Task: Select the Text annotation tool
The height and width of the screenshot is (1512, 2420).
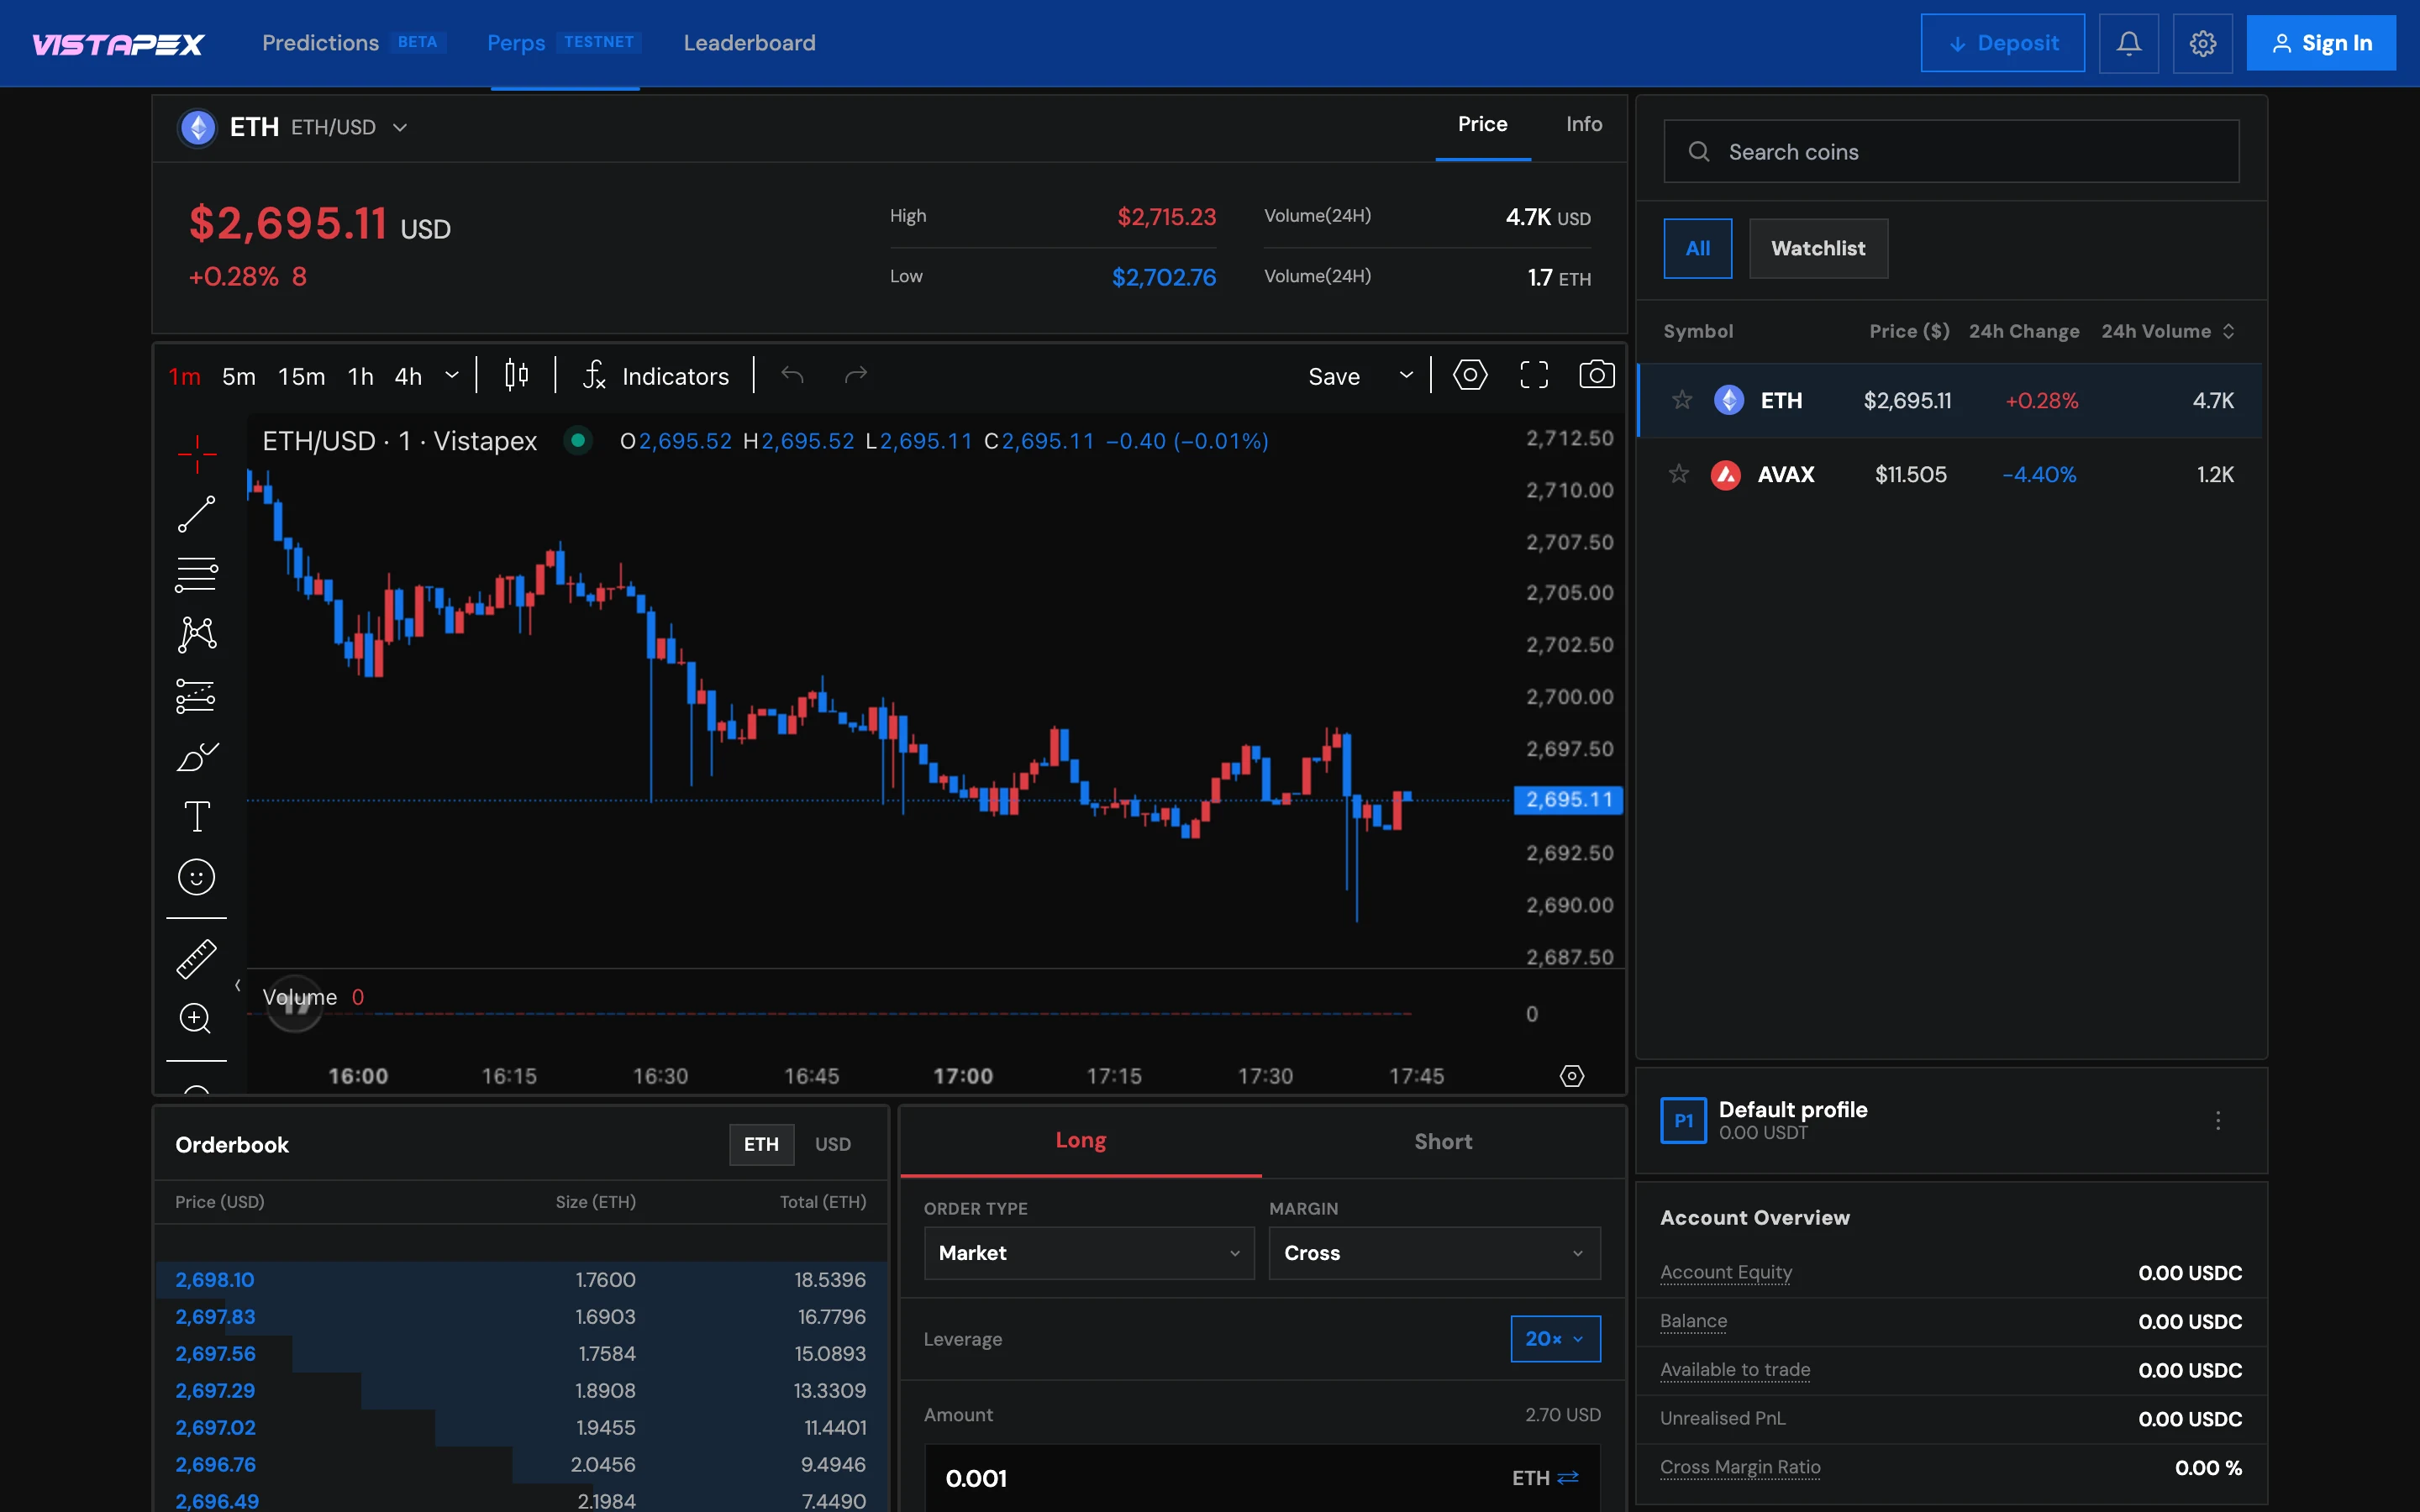Action: (x=197, y=817)
